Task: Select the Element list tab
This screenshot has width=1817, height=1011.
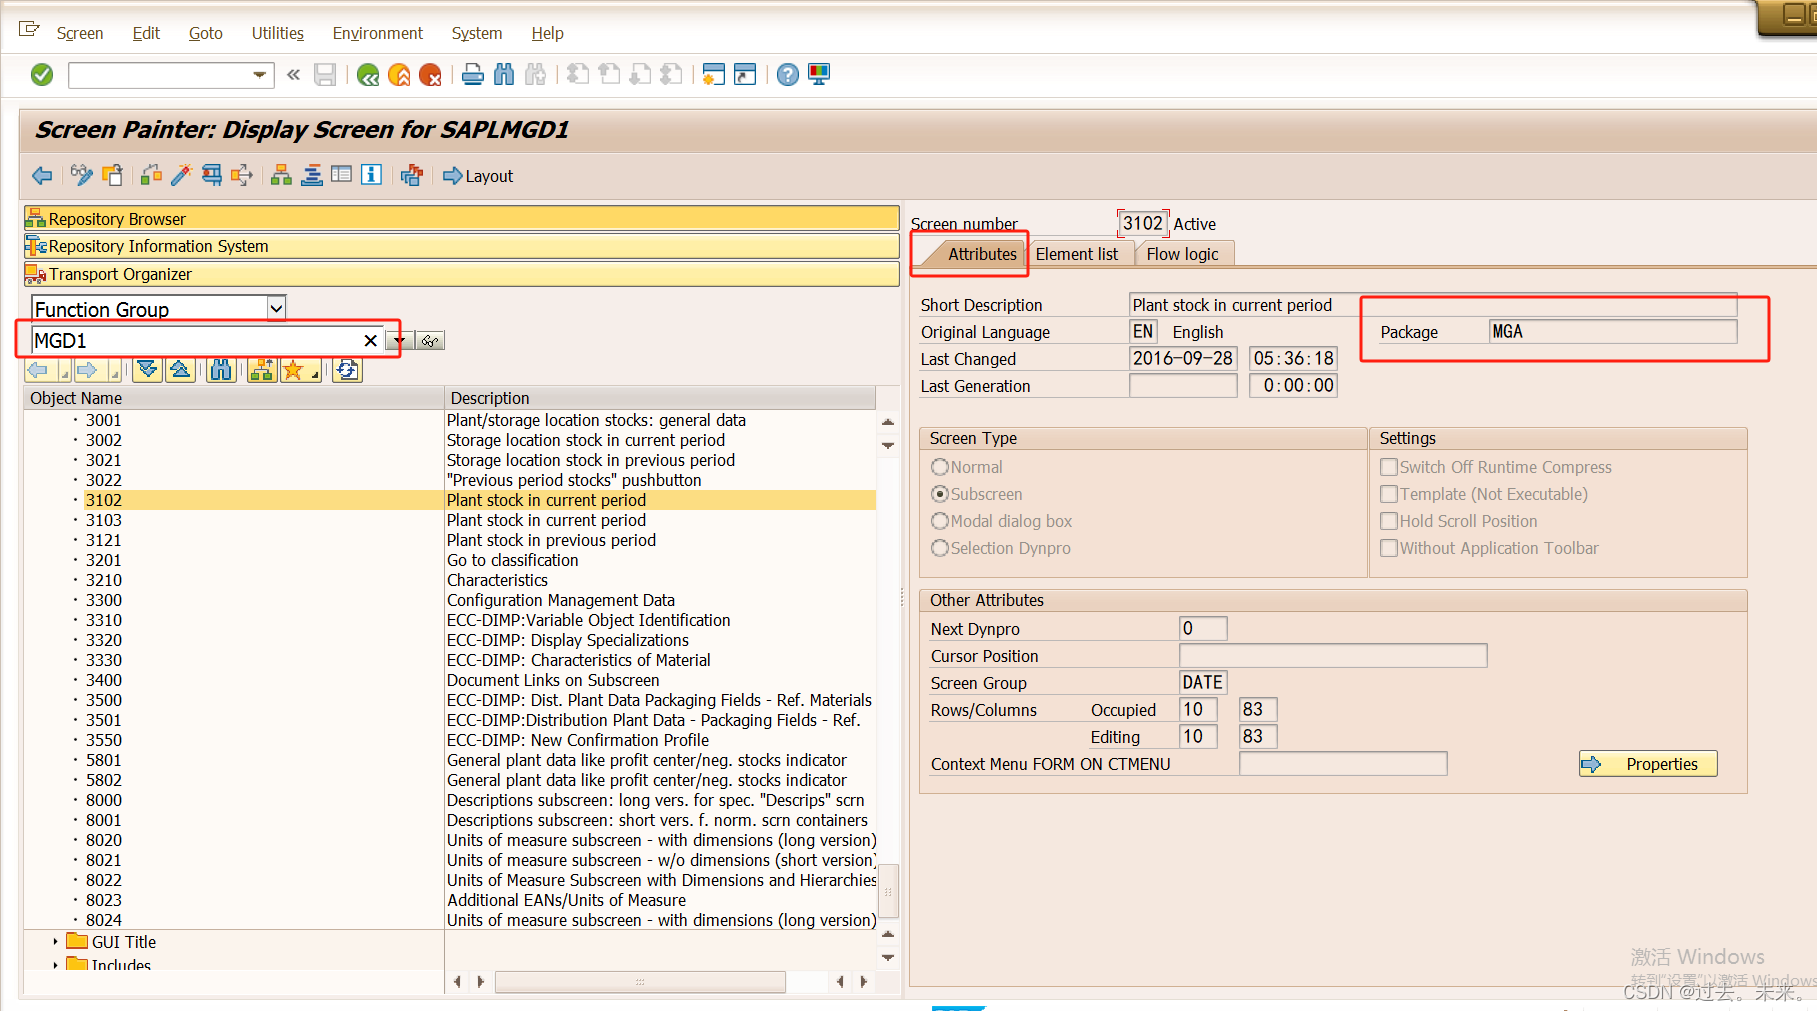Action: point(1077,254)
